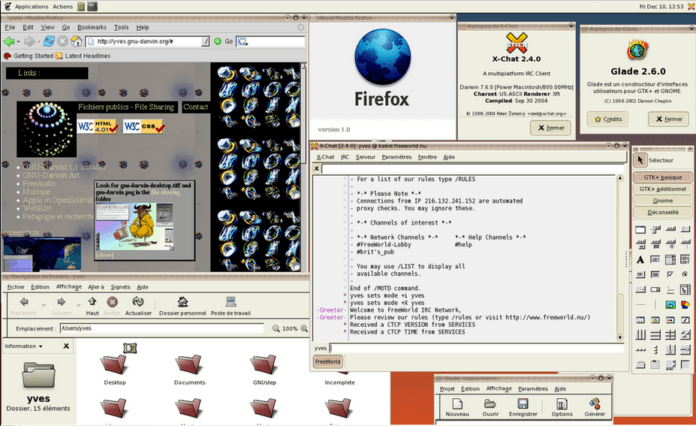Click the Contact link on webpage
Viewport: 696px width, 426px height.
tap(196, 107)
